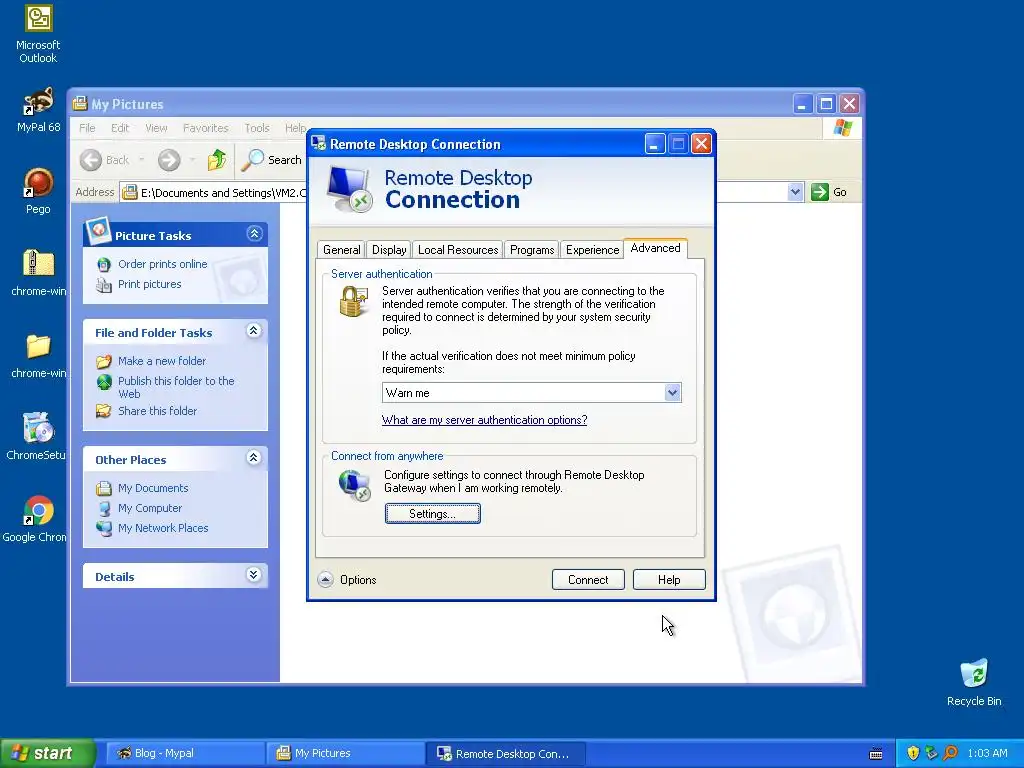Click the Make a new folder link
Viewport: 1024px width, 768px height.
pyautogui.click(x=162, y=361)
